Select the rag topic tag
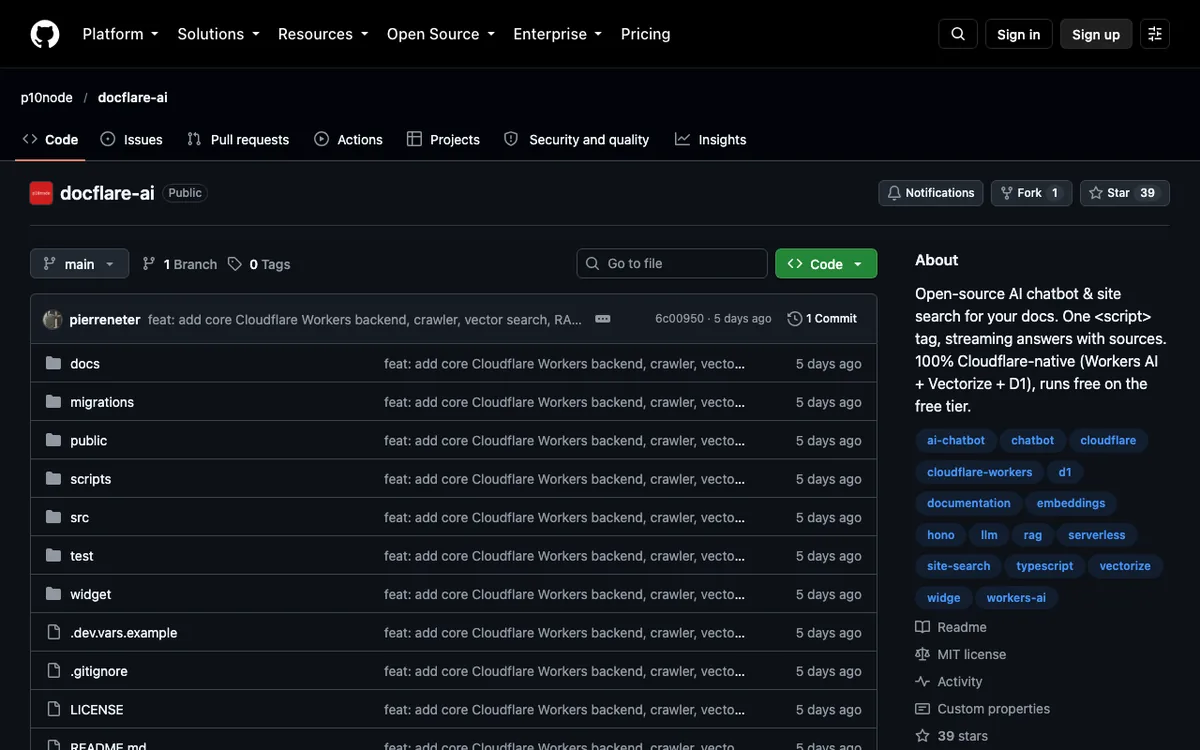The width and height of the screenshot is (1200, 750). 1033,535
